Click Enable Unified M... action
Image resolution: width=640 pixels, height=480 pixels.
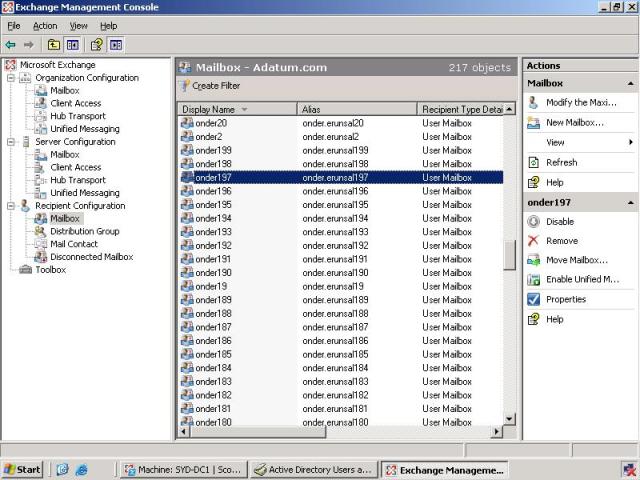pyautogui.click(x=582, y=279)
